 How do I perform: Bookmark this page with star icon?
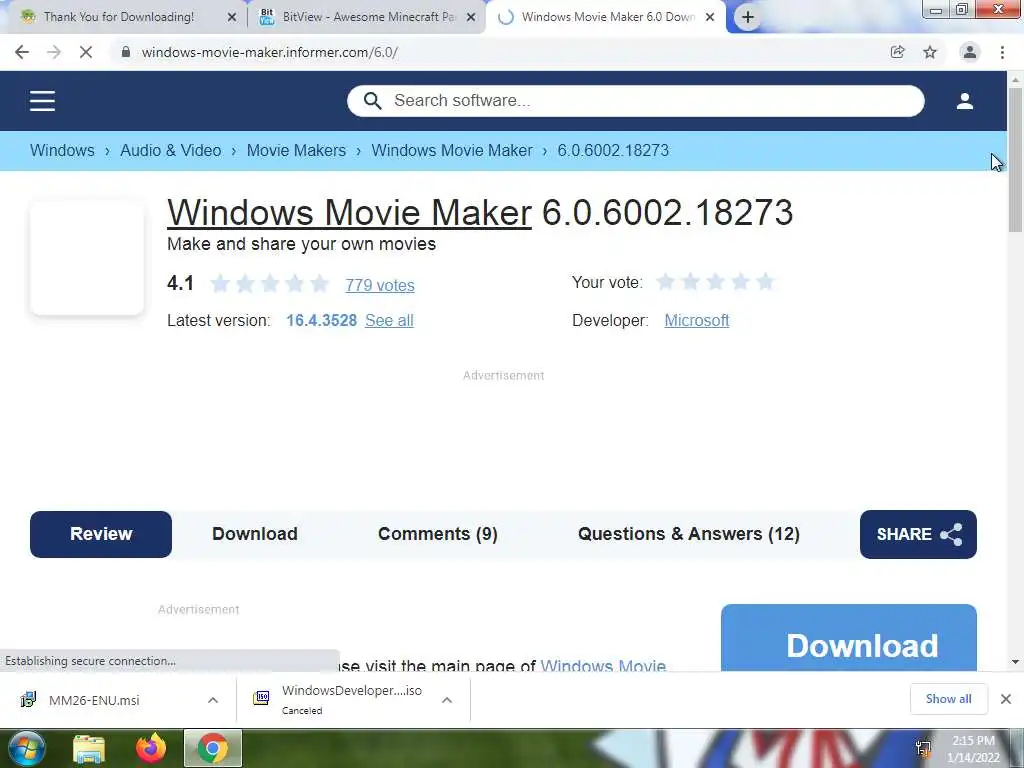coord(930,52)
